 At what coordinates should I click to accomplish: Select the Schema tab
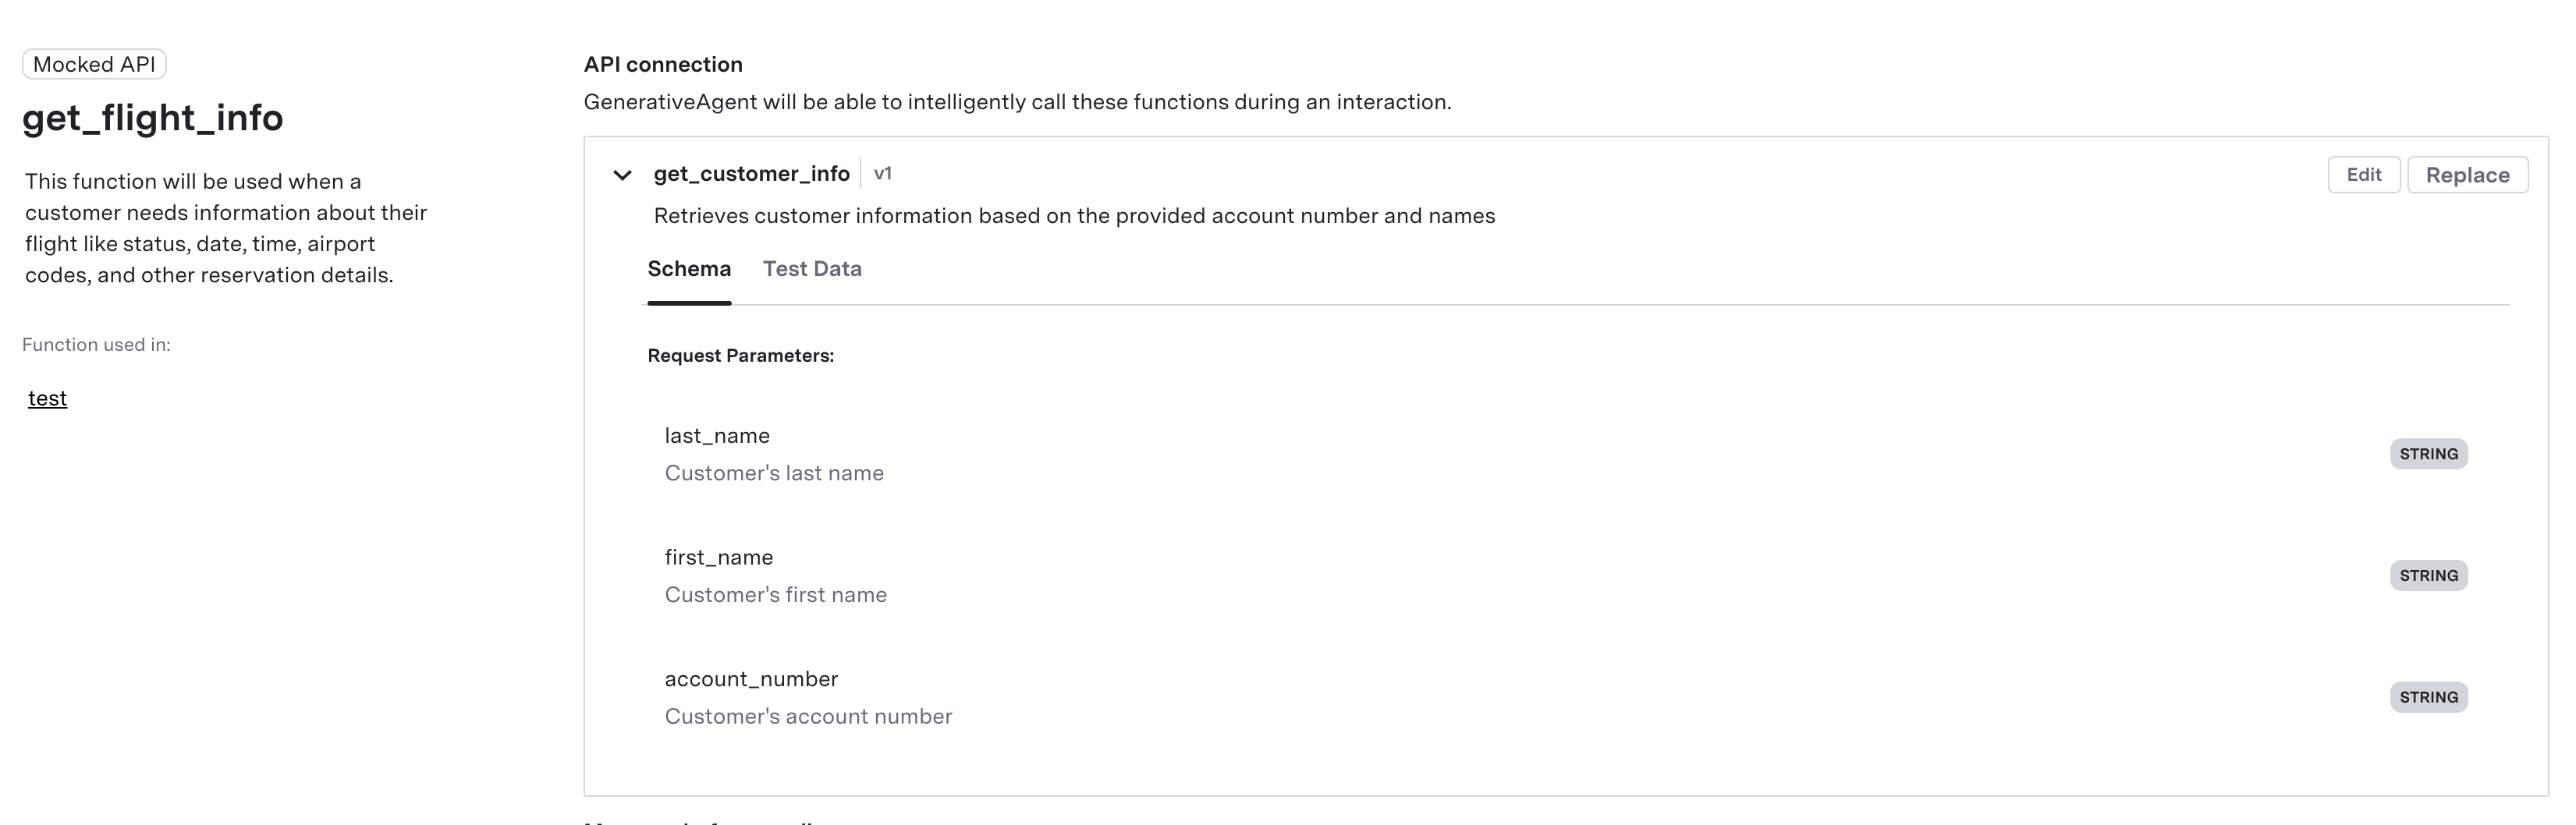(689, 269)
